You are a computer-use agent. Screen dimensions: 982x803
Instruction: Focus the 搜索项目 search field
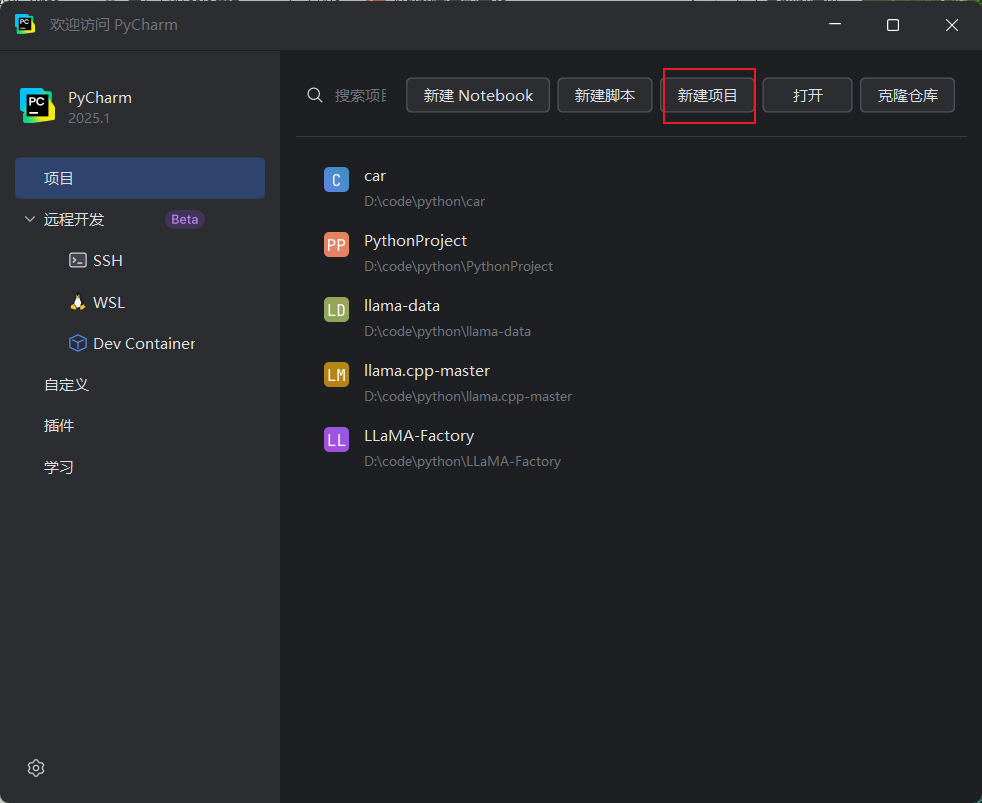(361, 95)
